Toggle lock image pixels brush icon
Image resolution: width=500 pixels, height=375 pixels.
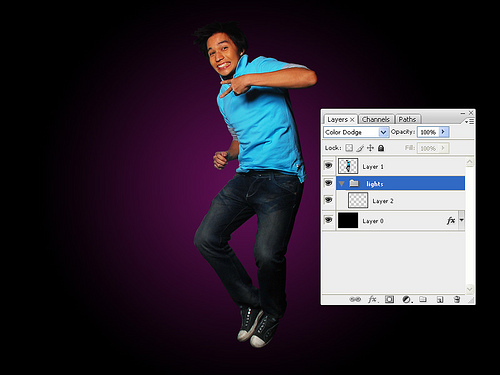[x=360, y=148]
